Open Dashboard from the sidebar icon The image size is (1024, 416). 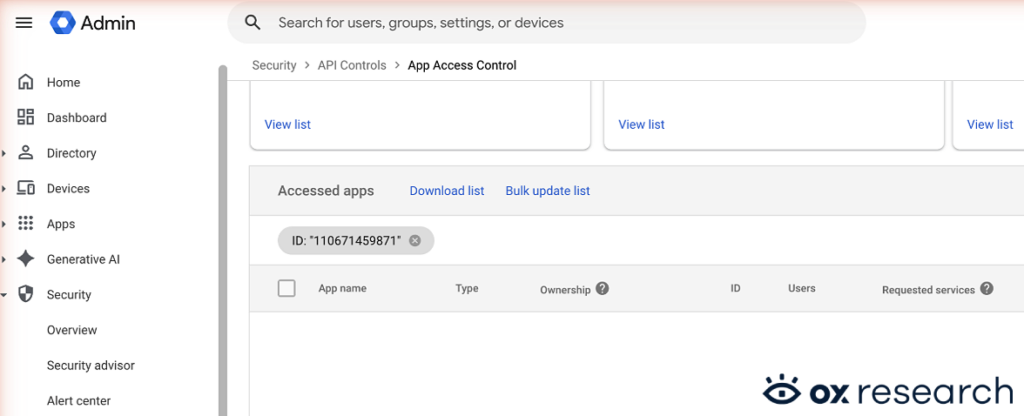point(26,118)
